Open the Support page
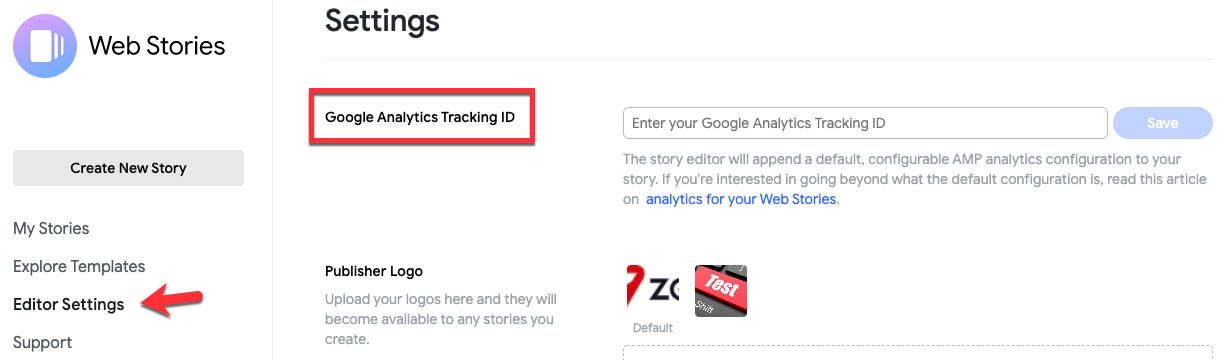This screenshot has height=360, width=1231. [42, 343]
